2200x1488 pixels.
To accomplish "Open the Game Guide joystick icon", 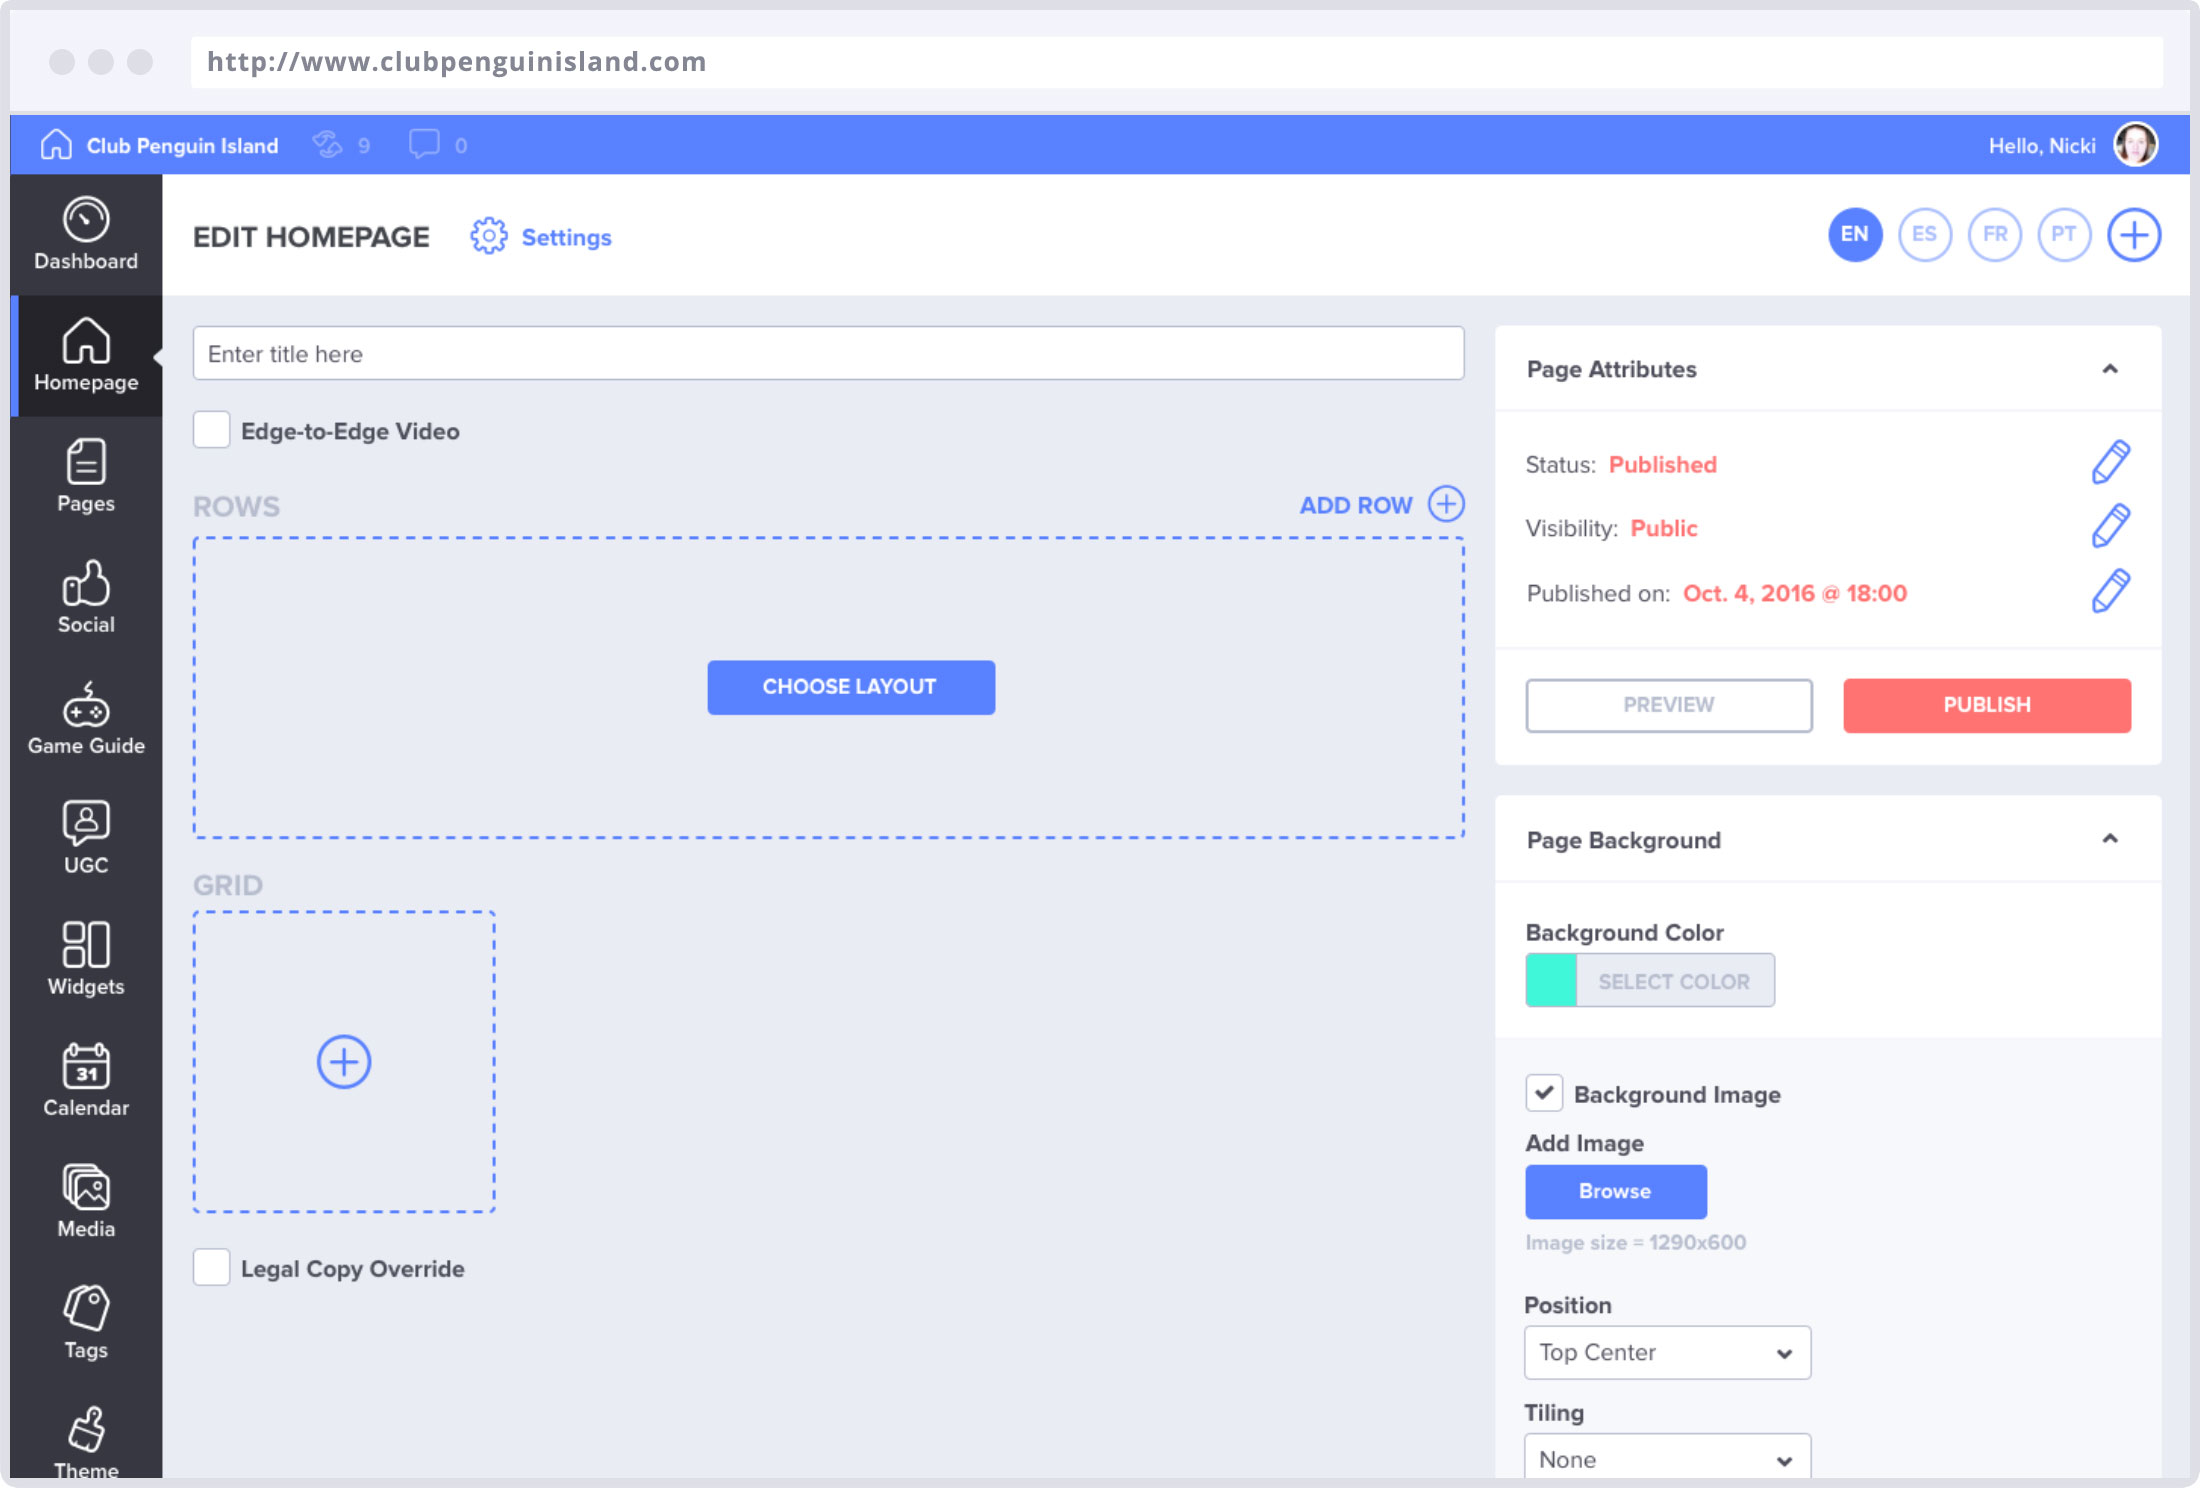I will click(86, 704).
